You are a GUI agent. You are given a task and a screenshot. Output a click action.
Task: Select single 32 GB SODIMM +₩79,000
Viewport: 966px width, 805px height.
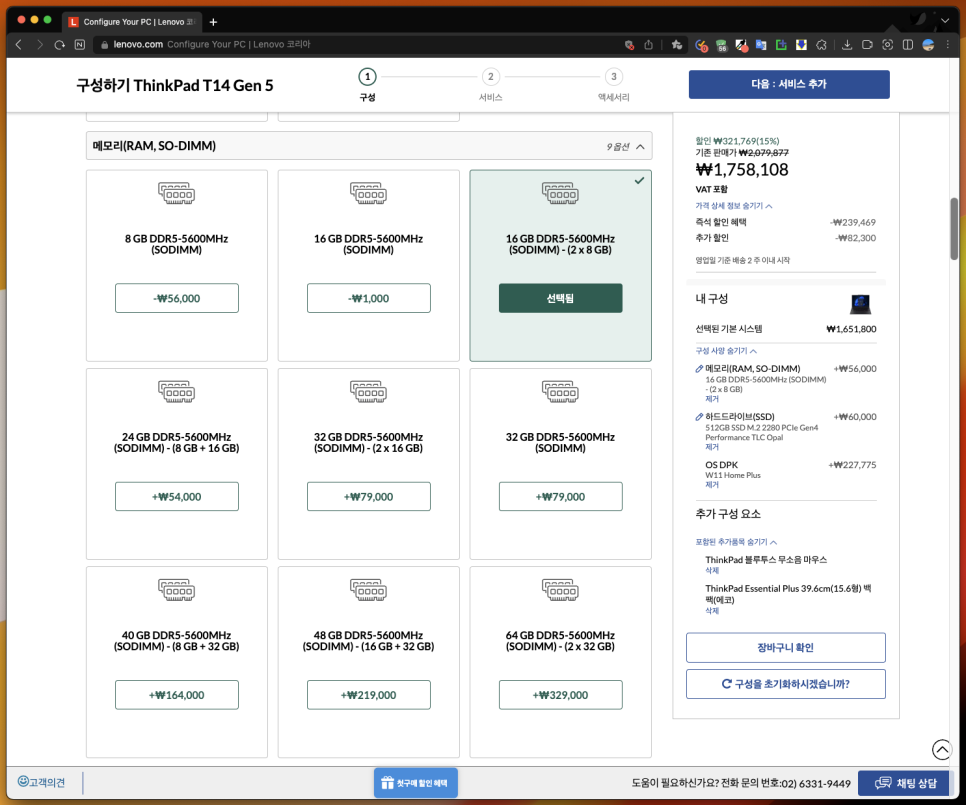561,496
